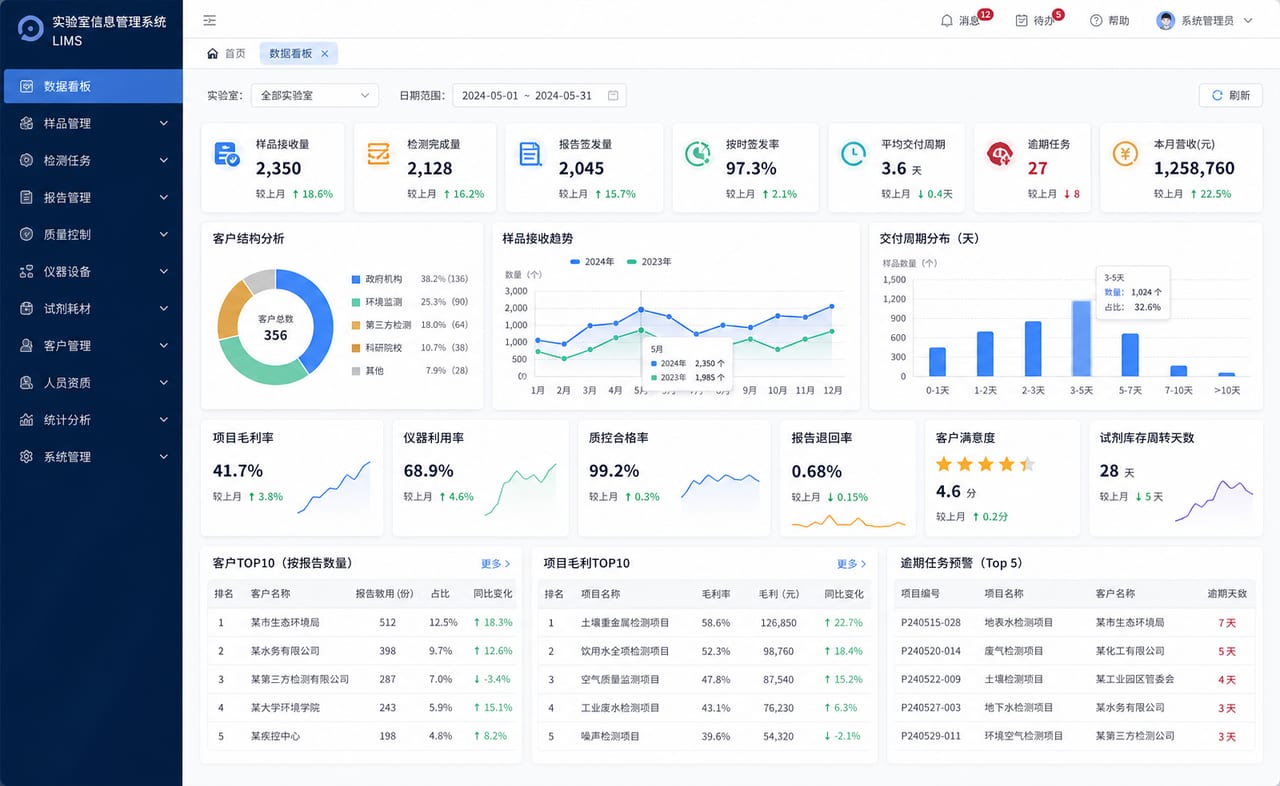Click the 报告管理 sidebar icon
The height and width of the screenshot is (786, 1280).
(26, 197)
